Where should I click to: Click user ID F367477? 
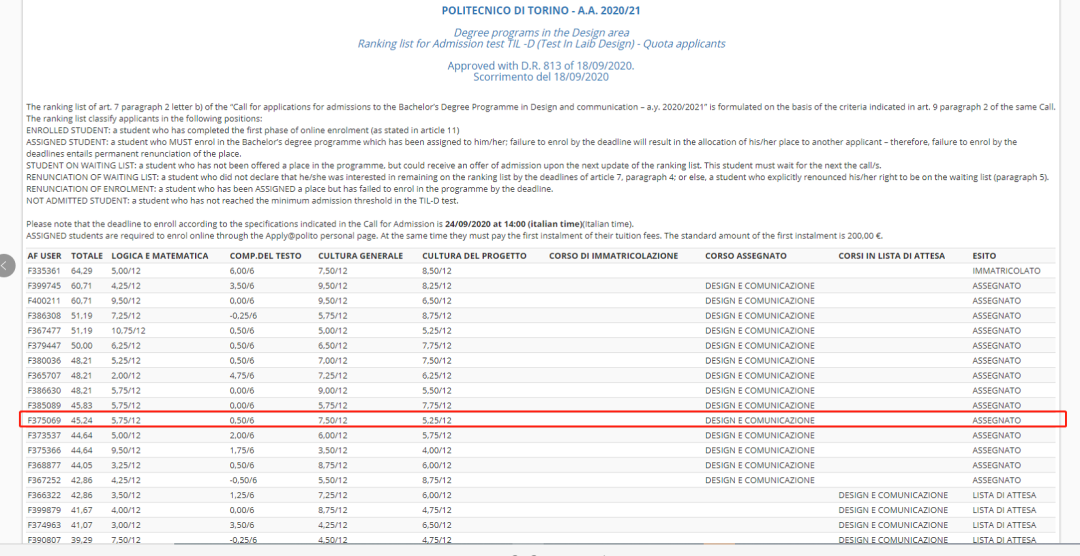pos(44,331)
